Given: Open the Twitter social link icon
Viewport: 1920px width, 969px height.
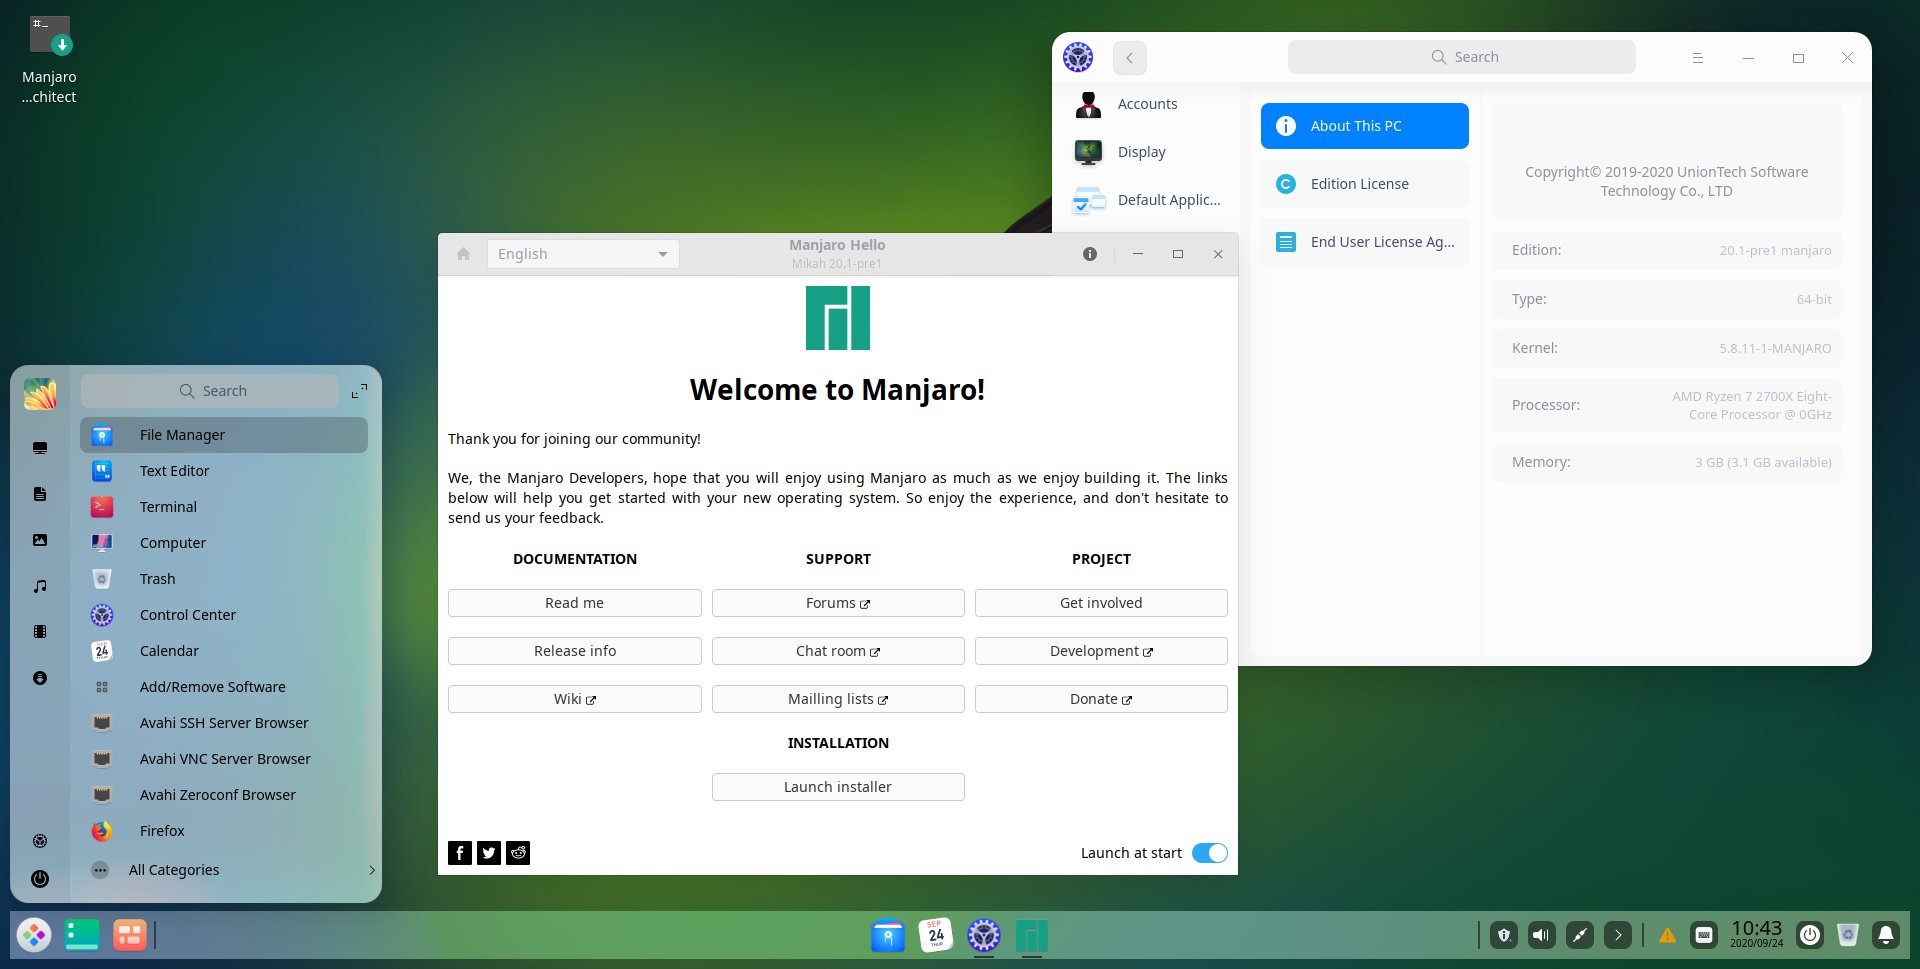Looking at the screenshot, I should click(489, 853).
